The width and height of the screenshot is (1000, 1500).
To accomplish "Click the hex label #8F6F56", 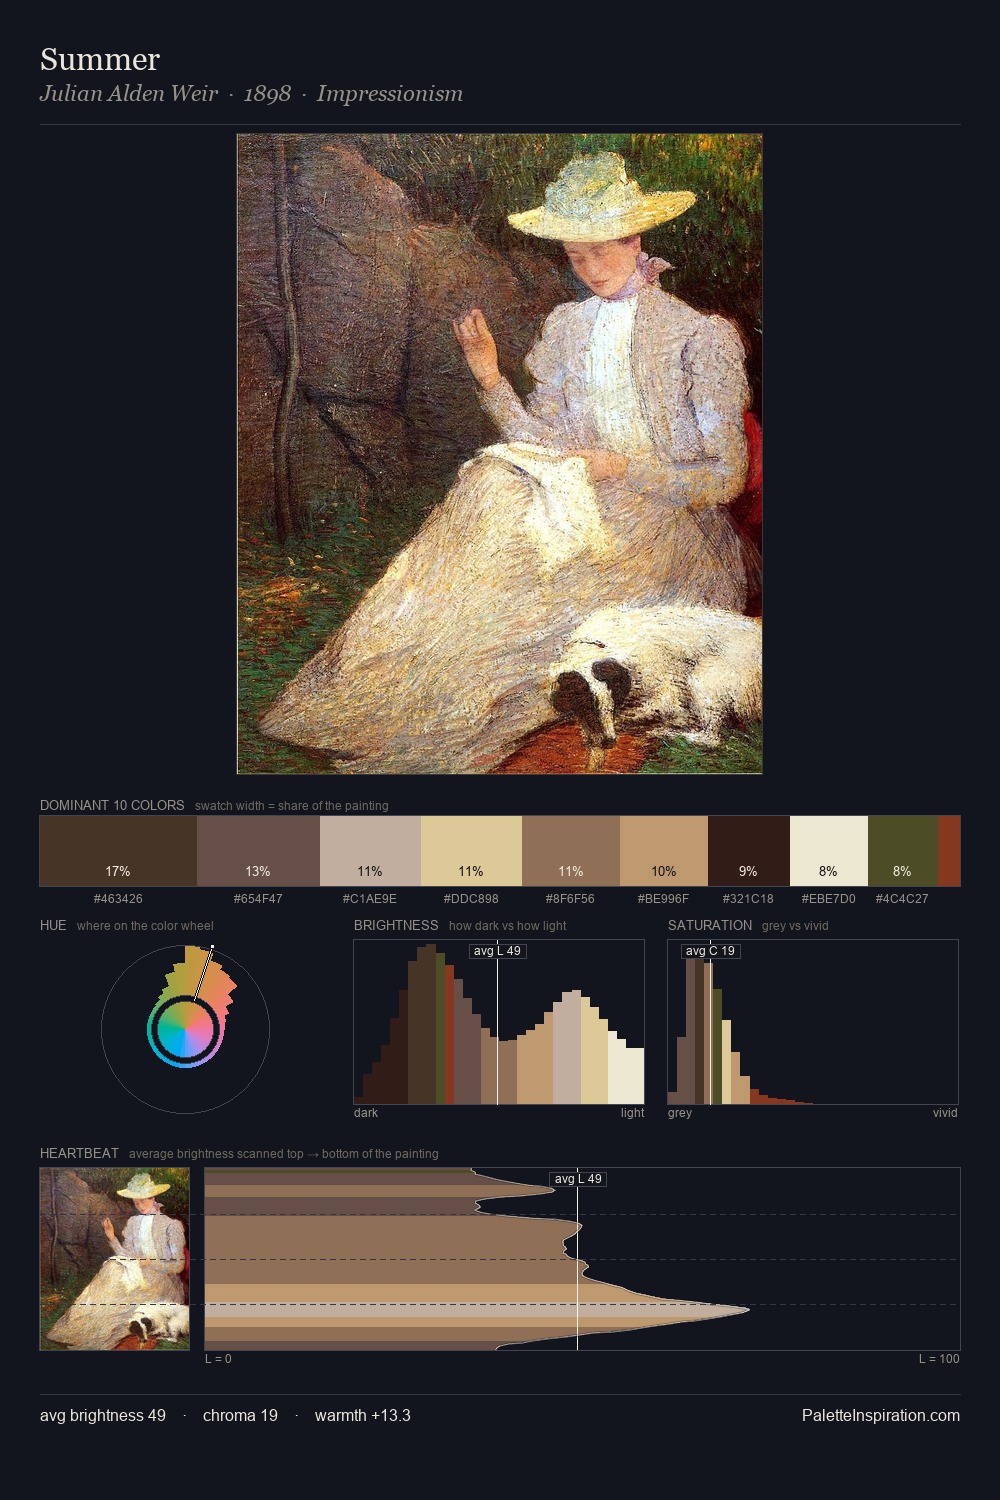I will tap(571, 899).
